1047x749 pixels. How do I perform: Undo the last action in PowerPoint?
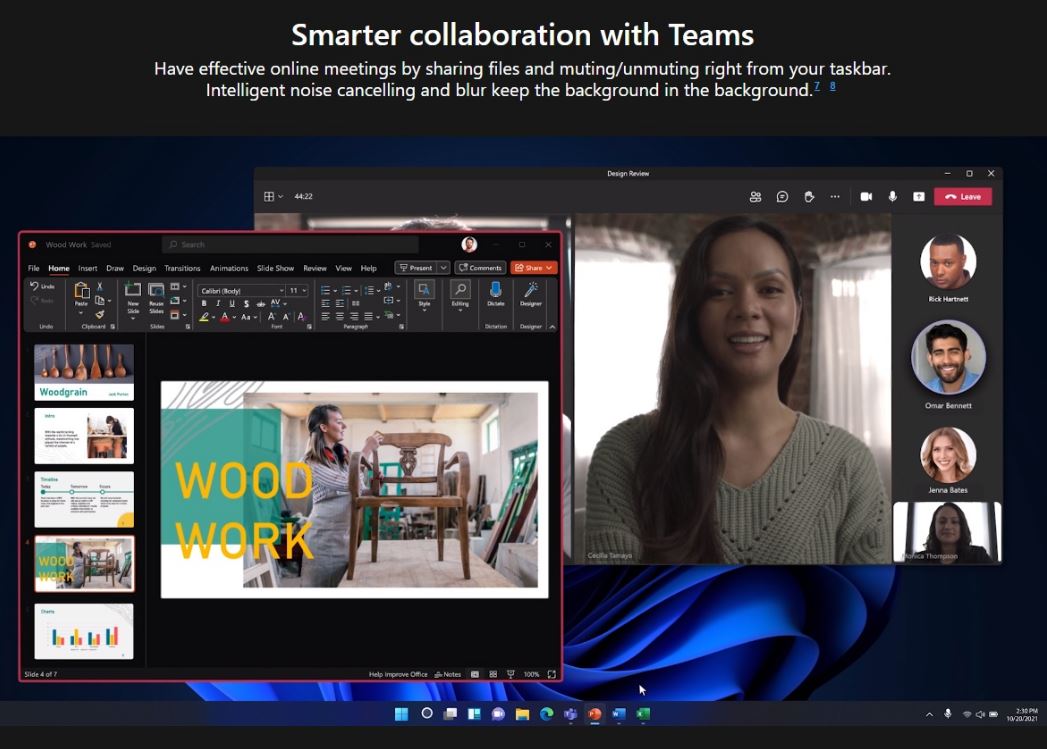pyautogui.click(x=41, y=286)
